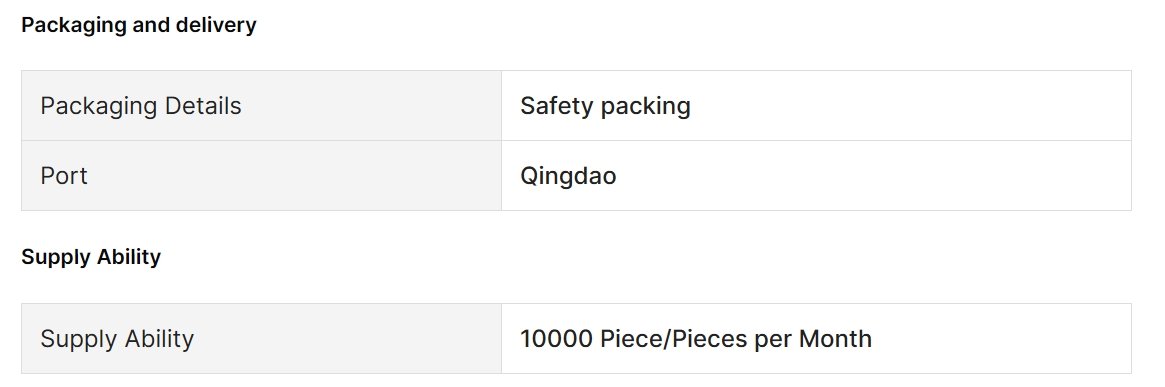Click the Qingdao port value
Screen dimensions: 1165x387
[x=568, y=177]
